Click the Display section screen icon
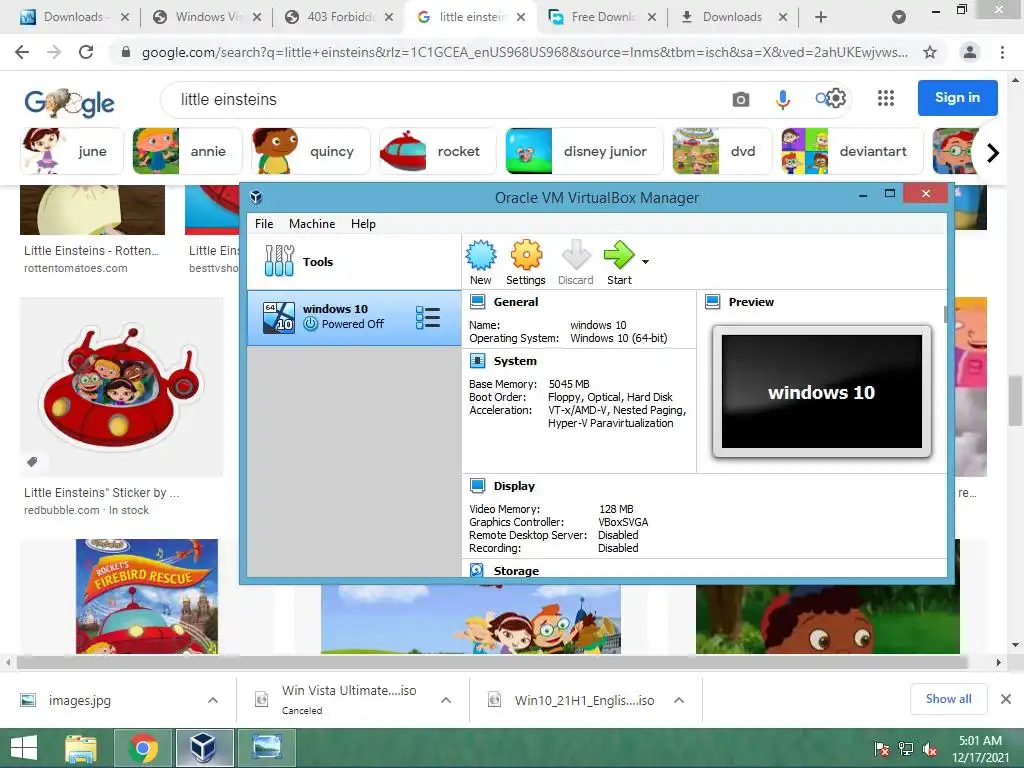The width and height of the screenshot is (1024, 768). (477, 486)
